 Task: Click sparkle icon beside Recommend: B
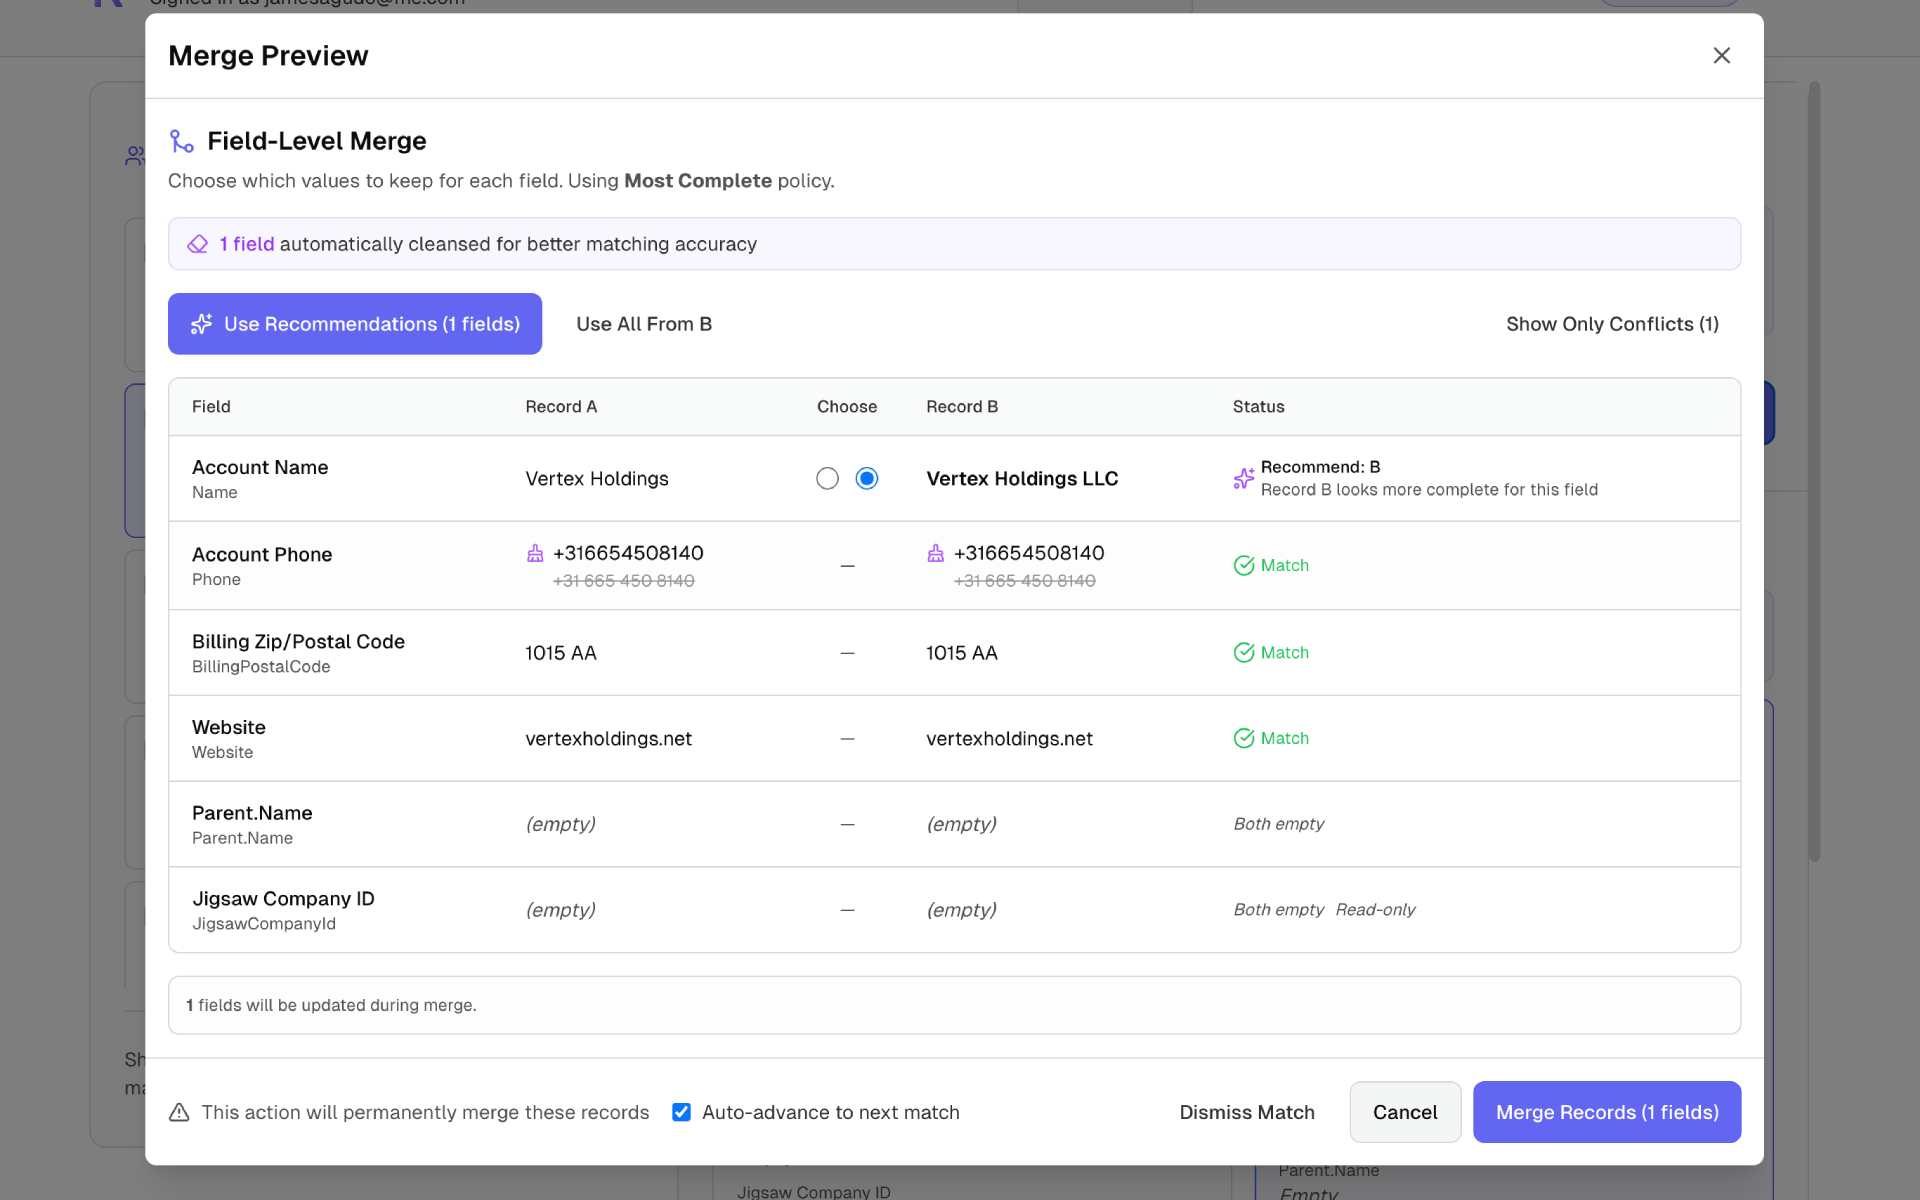tap(1243, 479)
